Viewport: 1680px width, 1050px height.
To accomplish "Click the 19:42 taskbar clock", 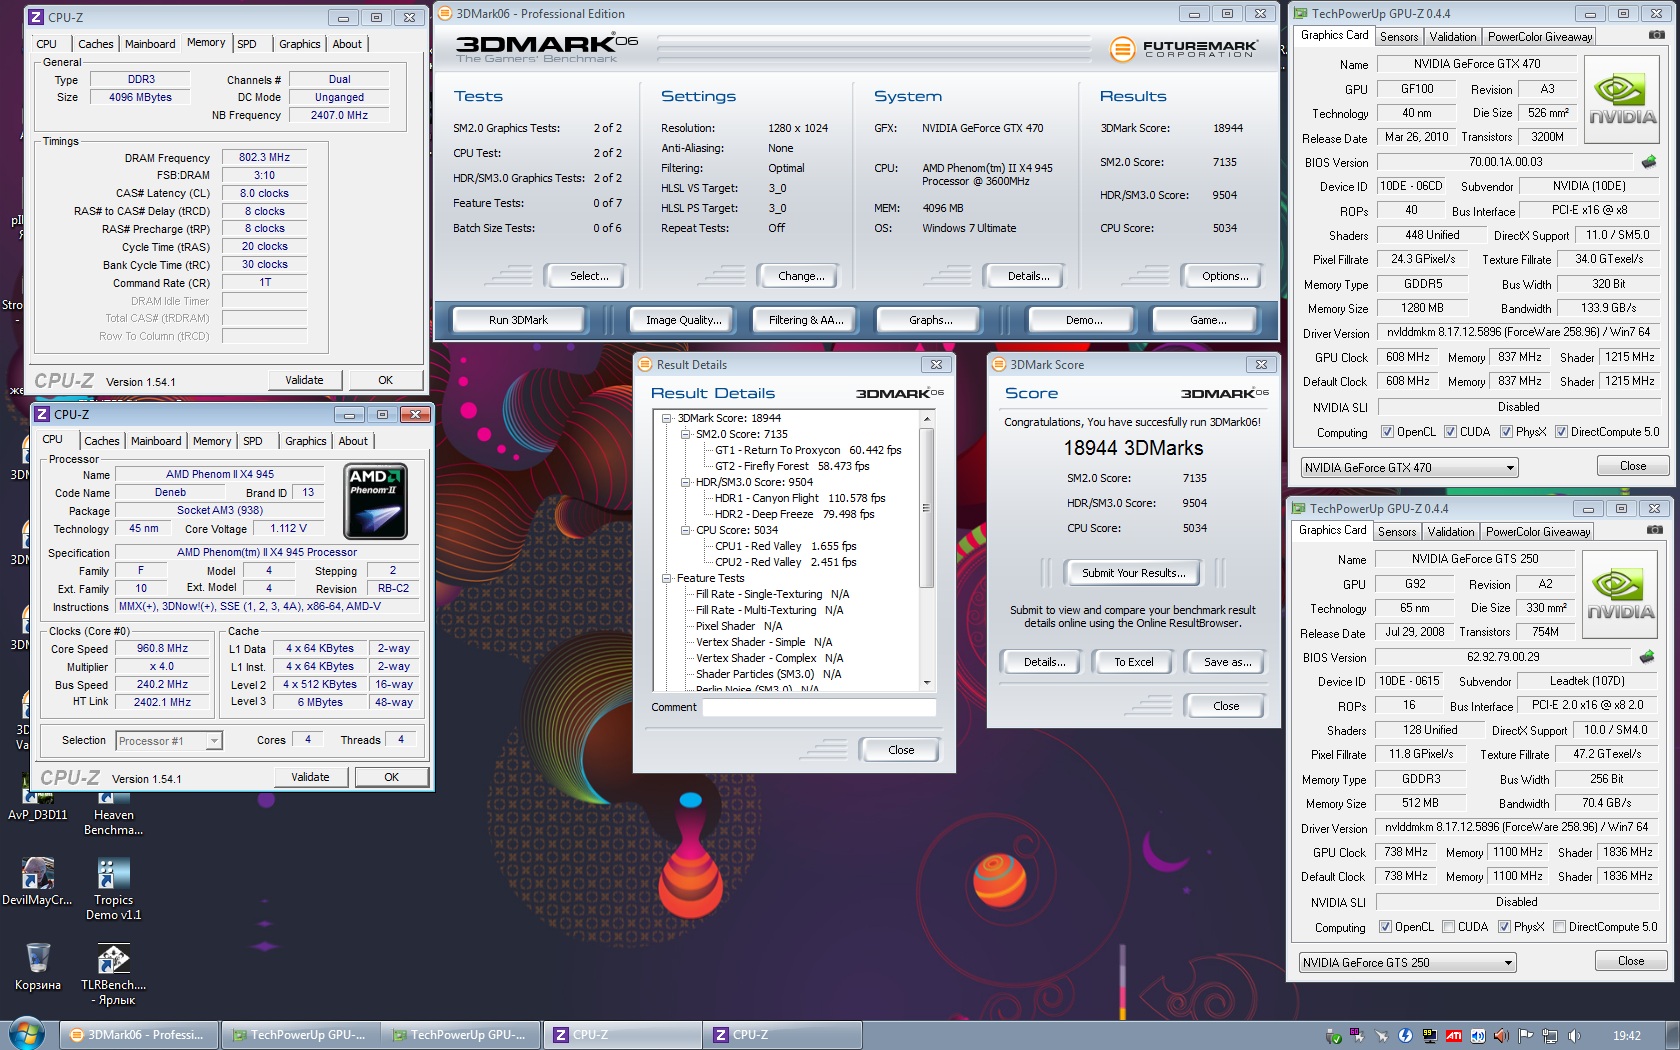I will [x=1627, y=1036].
